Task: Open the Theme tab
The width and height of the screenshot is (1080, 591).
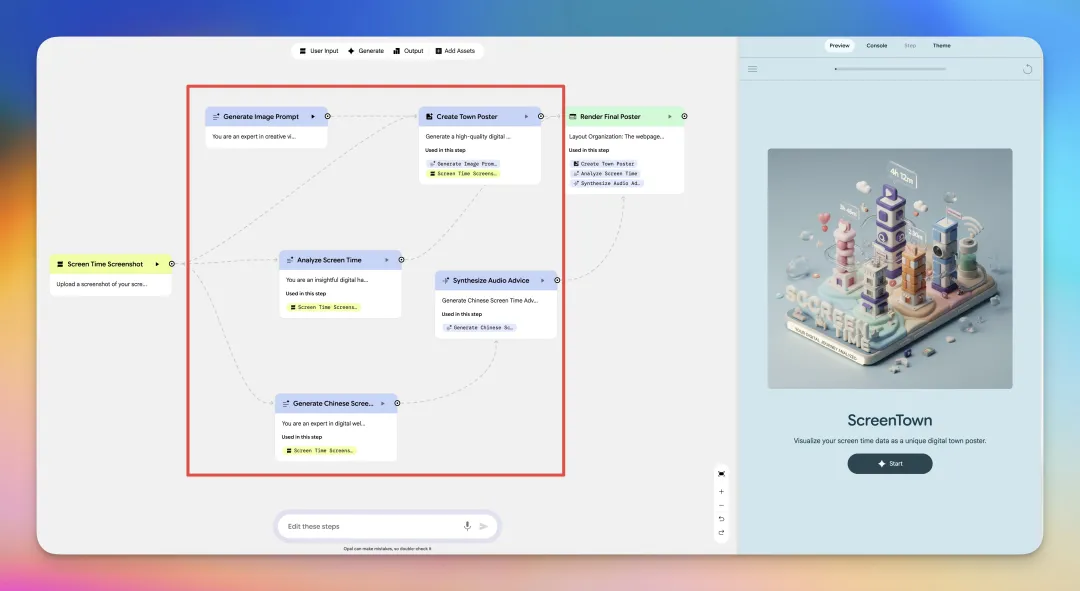Action: pos(941,46)
